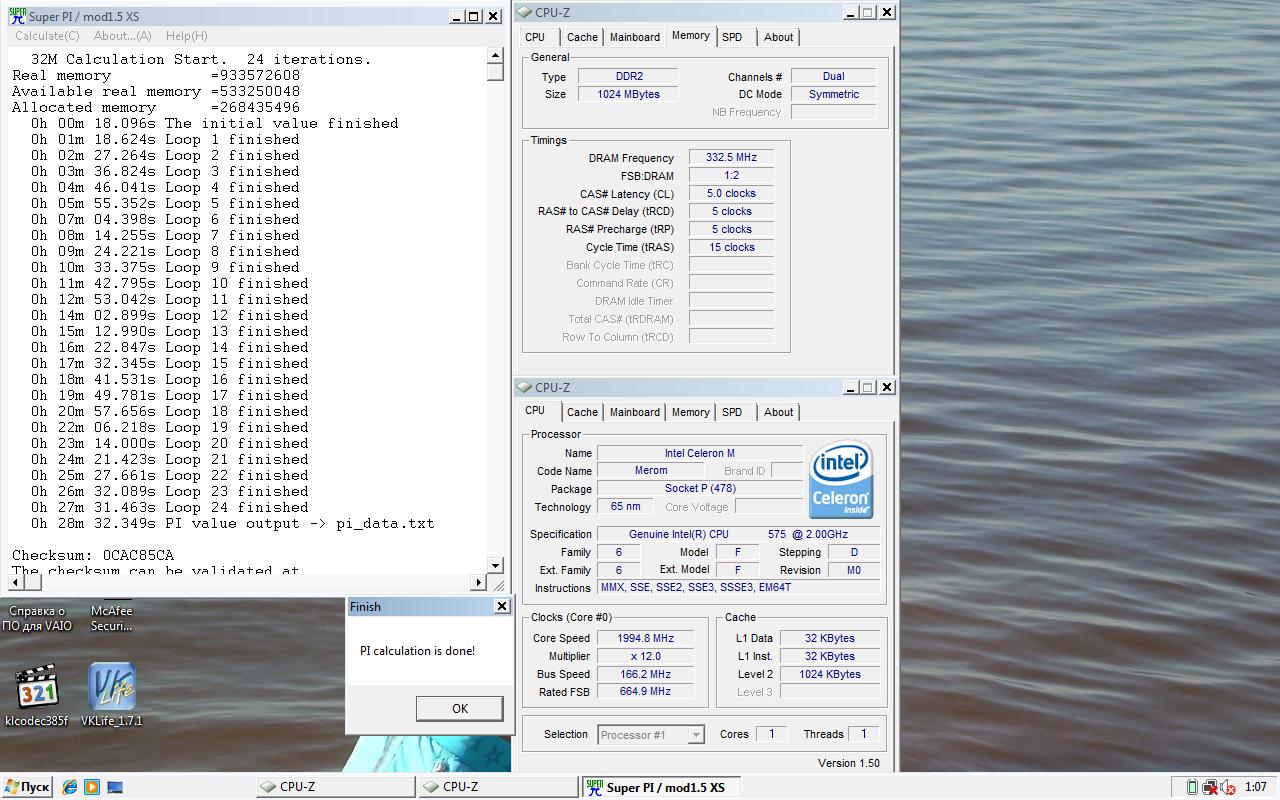The height and width of the screenshot is (800, 1280).
Task: Click the Super PI icon in its title bar
Action: point(16,16)
